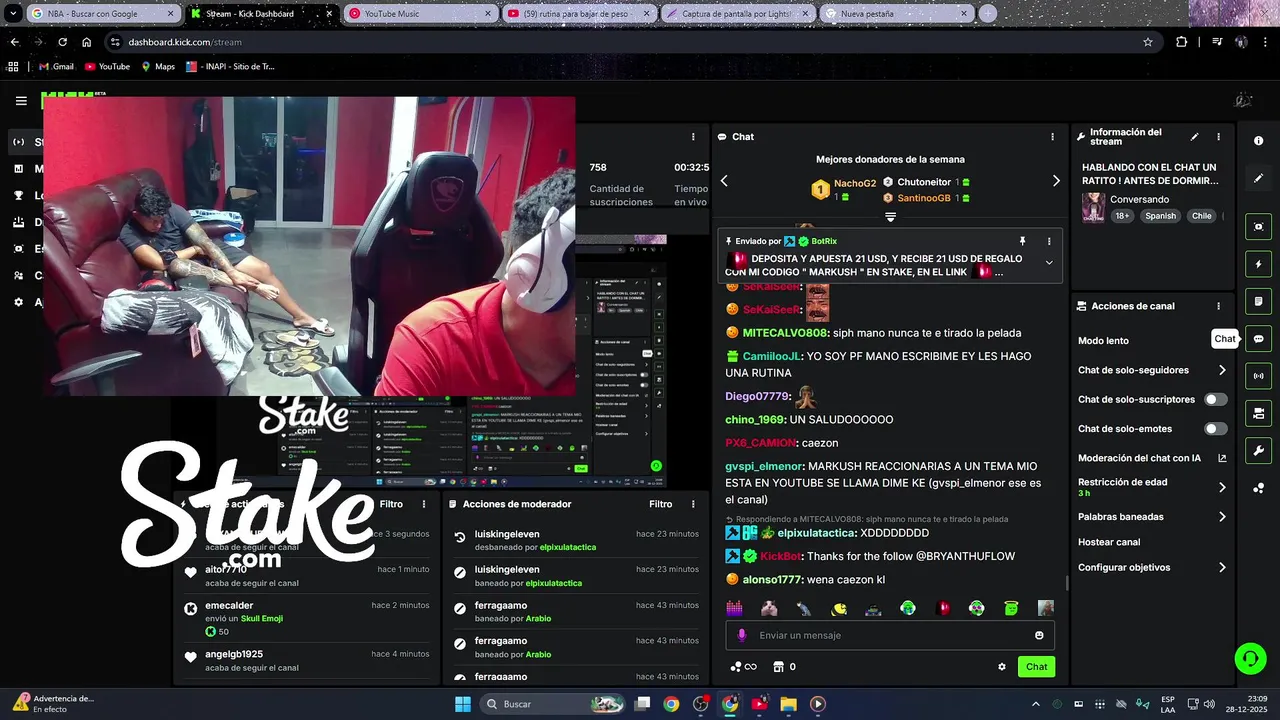Open pinned message three-dot menu
The width and height of the screenshot is (1280, 720).
click(1049, 241)
